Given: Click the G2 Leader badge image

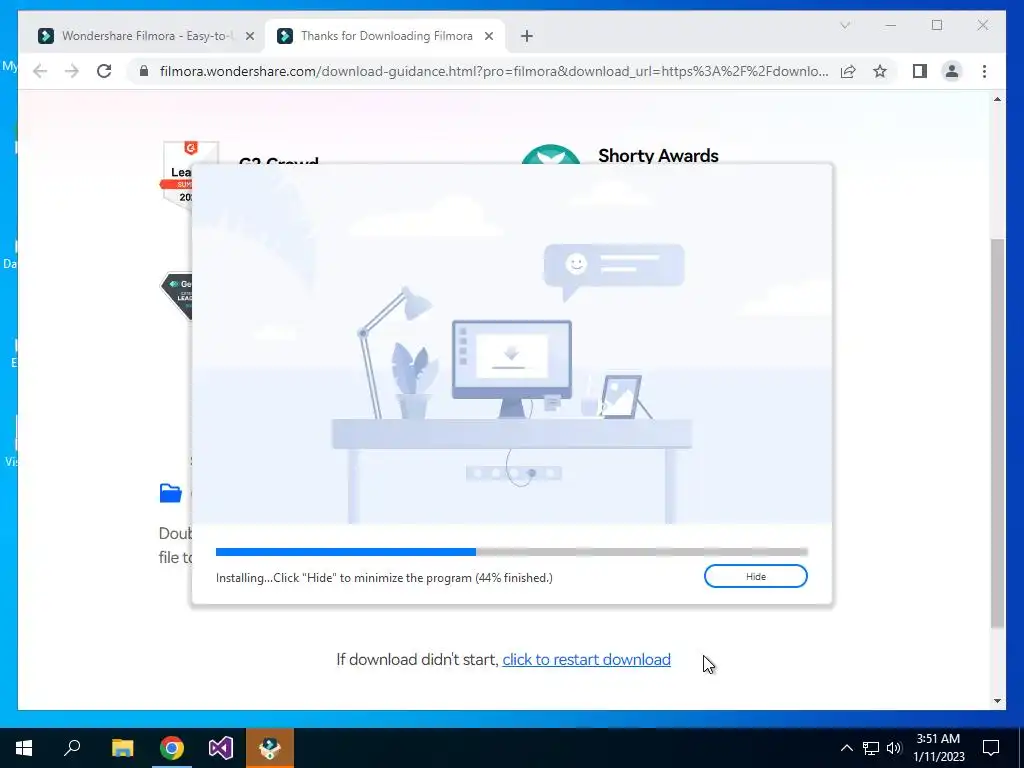Looking at the screenshot, I should pos(178,174).
